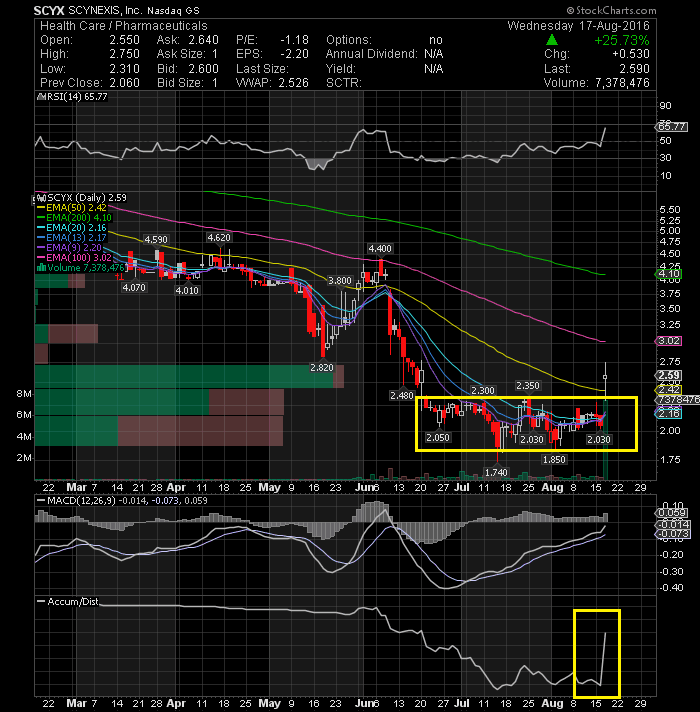Click the 5.50 price axis label

(x=670, y=210)
